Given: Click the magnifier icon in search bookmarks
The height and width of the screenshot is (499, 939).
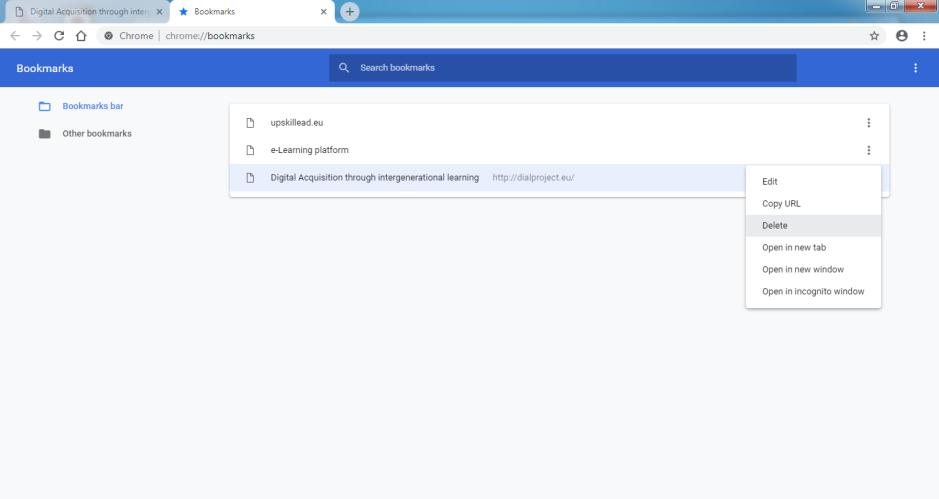Looking at the screenshot, I should [x=344, y=68].
